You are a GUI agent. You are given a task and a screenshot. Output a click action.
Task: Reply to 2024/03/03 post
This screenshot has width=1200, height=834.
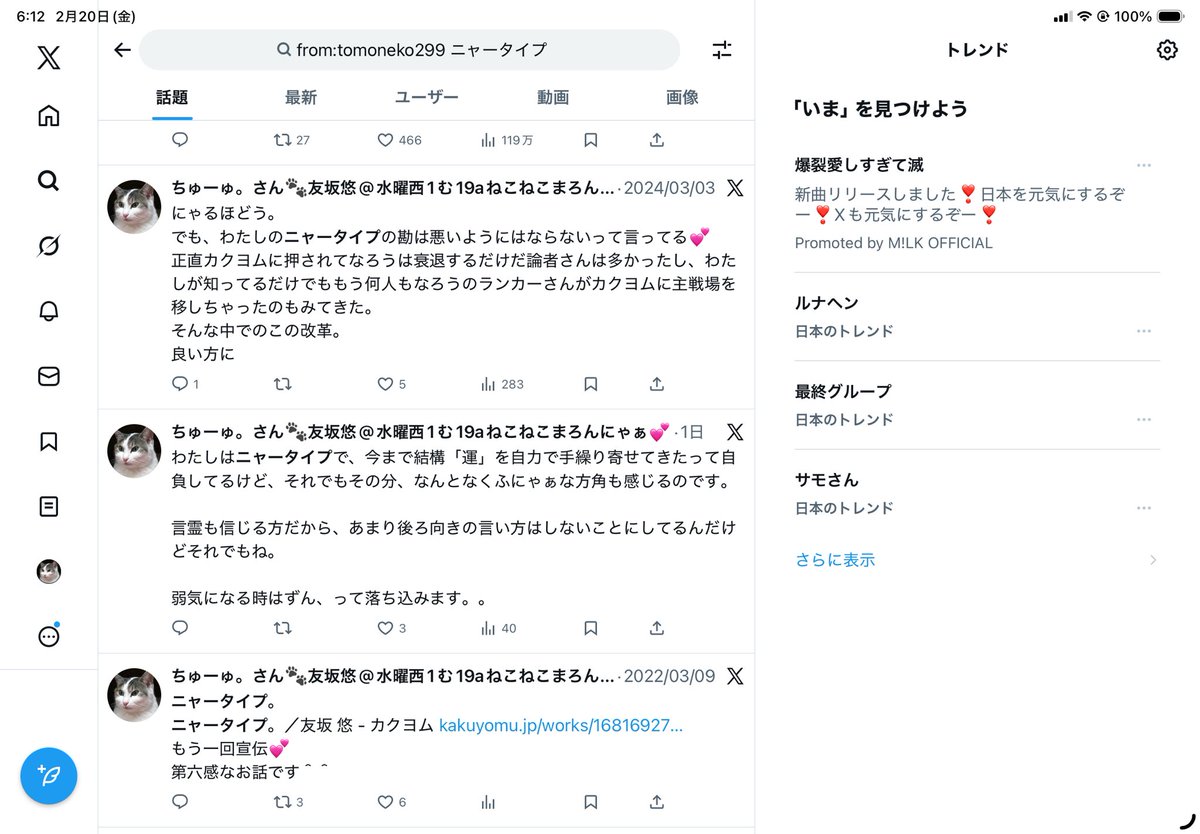[x=185, y=384]
